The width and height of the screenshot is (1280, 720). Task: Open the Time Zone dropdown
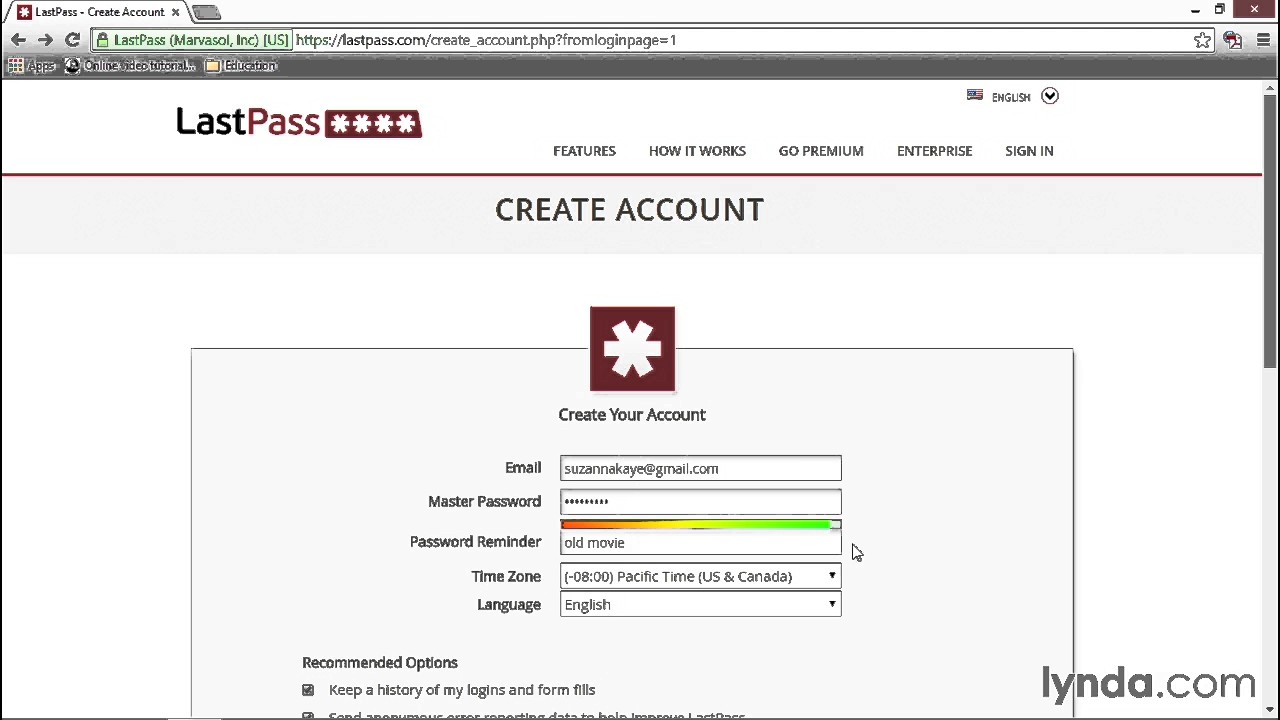pyautogui.click(x=700, y=576)
